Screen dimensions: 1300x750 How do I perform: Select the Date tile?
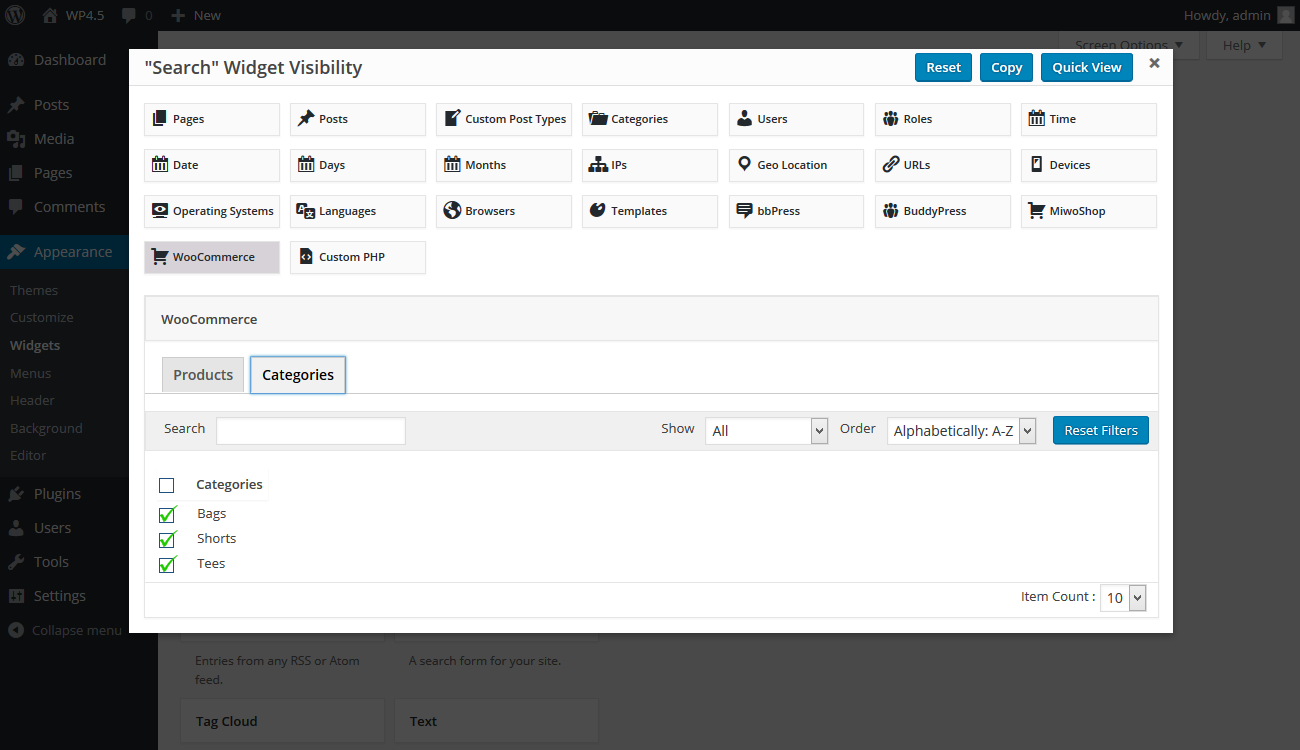(x=212, y=165)
